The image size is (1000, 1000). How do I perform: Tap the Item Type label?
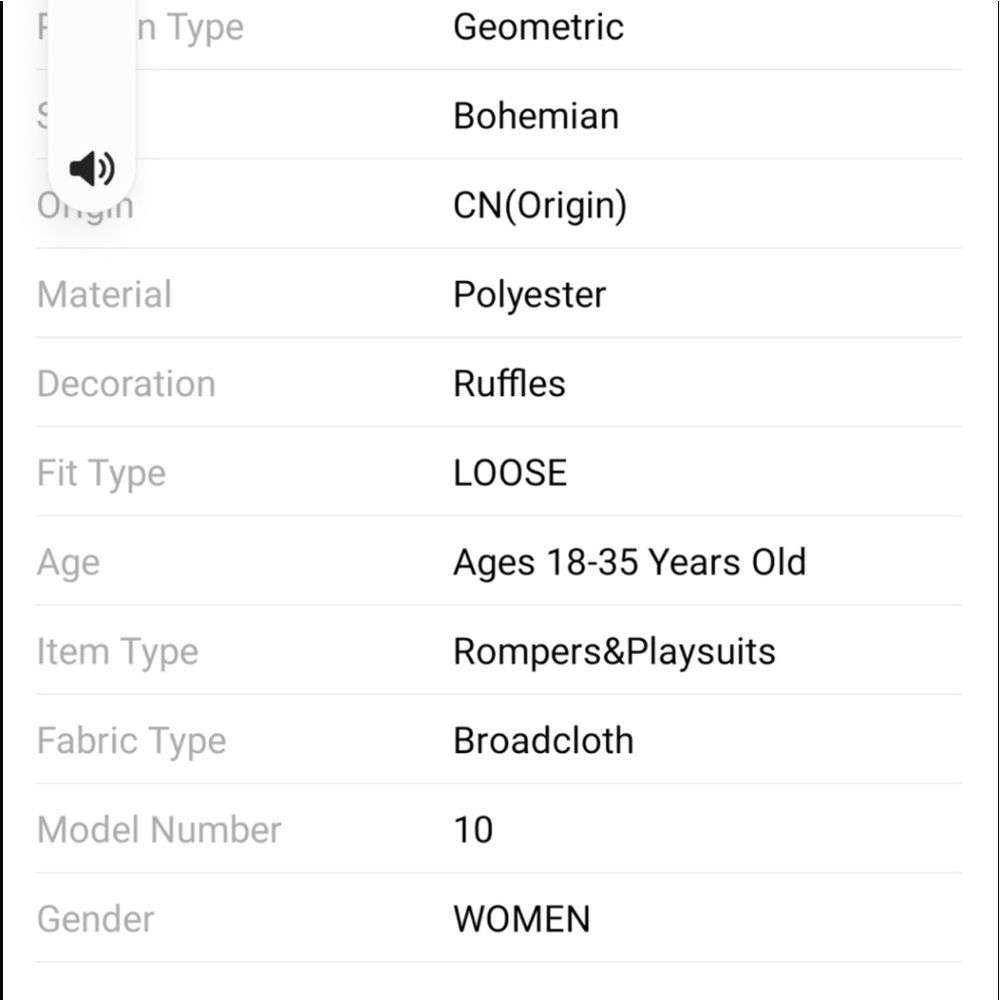point(117,652)
